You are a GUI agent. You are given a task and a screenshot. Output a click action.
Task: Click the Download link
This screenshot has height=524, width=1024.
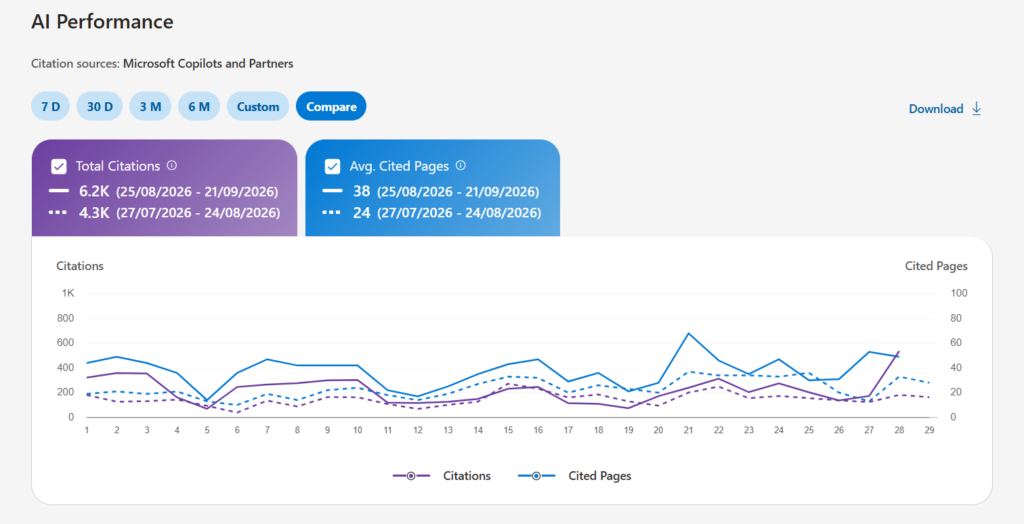click(x=945, y=108)
